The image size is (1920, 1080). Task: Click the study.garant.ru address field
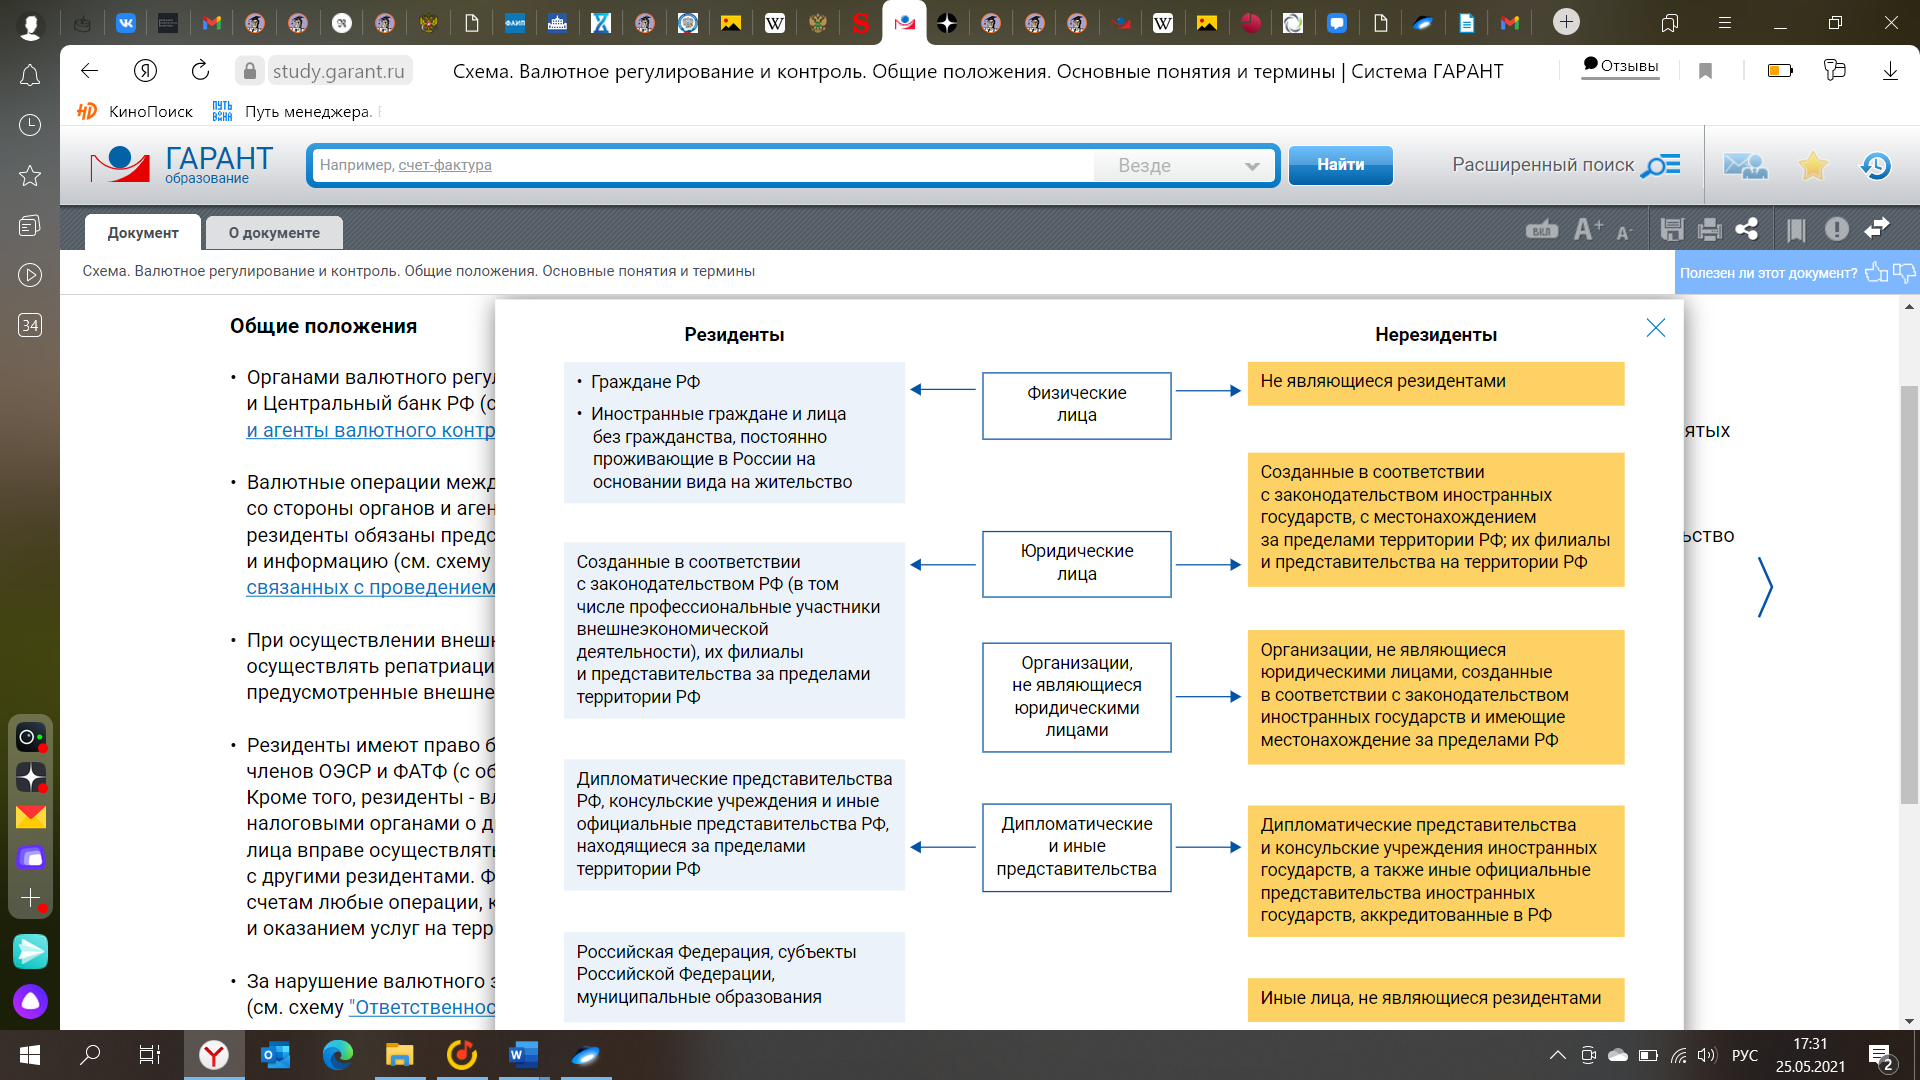point(338,71)
